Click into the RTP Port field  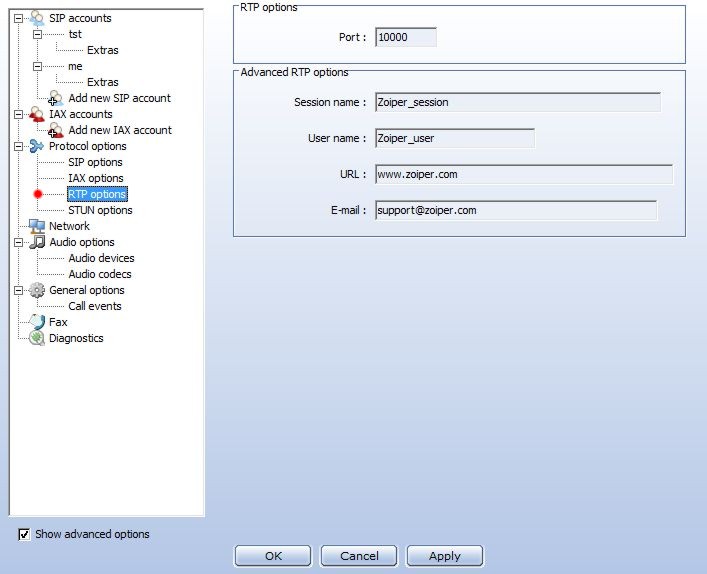pyautogui.click(x=404, y=37)
